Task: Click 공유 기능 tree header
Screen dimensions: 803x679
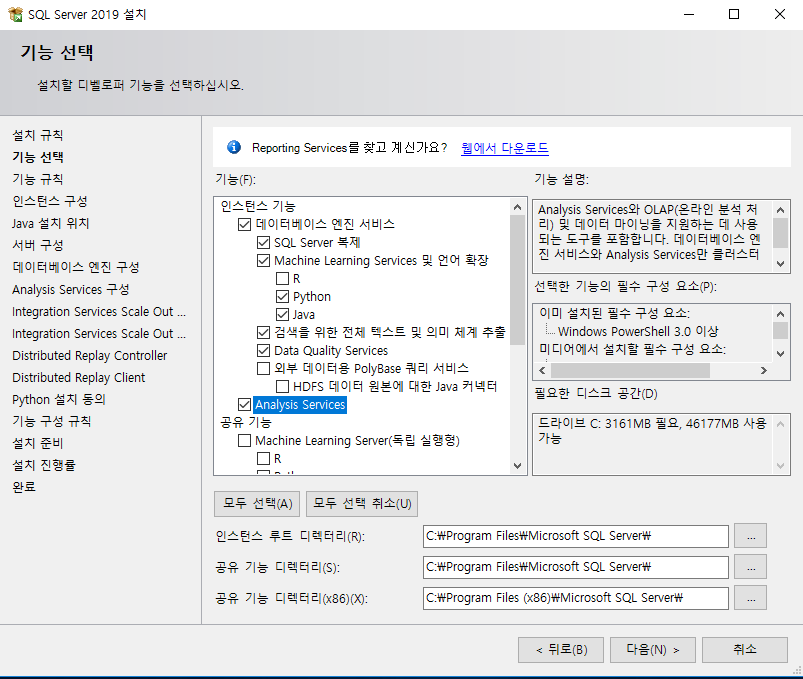Action: 246,422
